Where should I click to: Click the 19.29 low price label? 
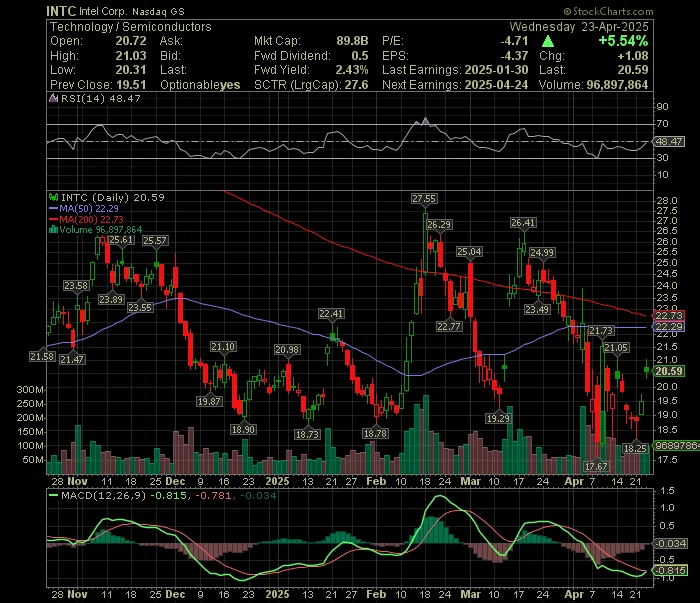498,418
